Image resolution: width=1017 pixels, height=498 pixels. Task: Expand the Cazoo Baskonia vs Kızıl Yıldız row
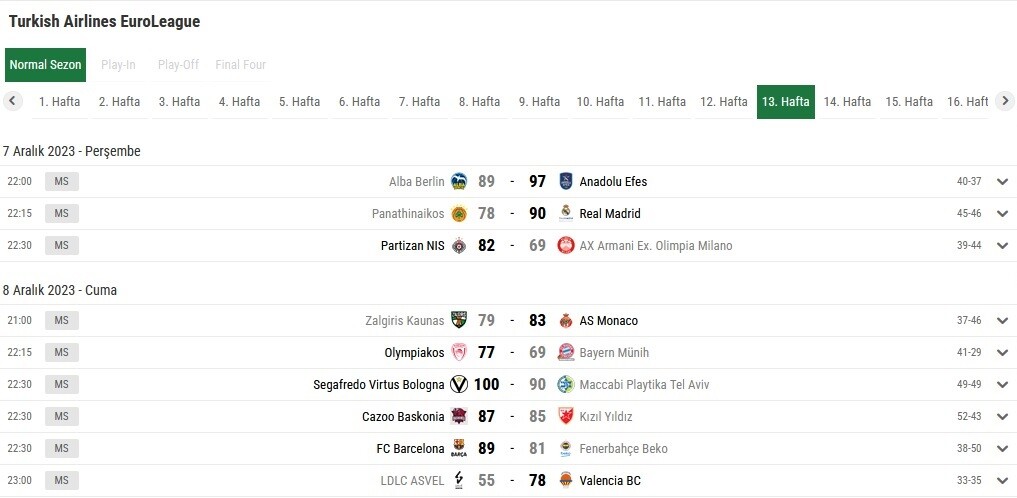pyautogui.click(x=1003, y=416)
